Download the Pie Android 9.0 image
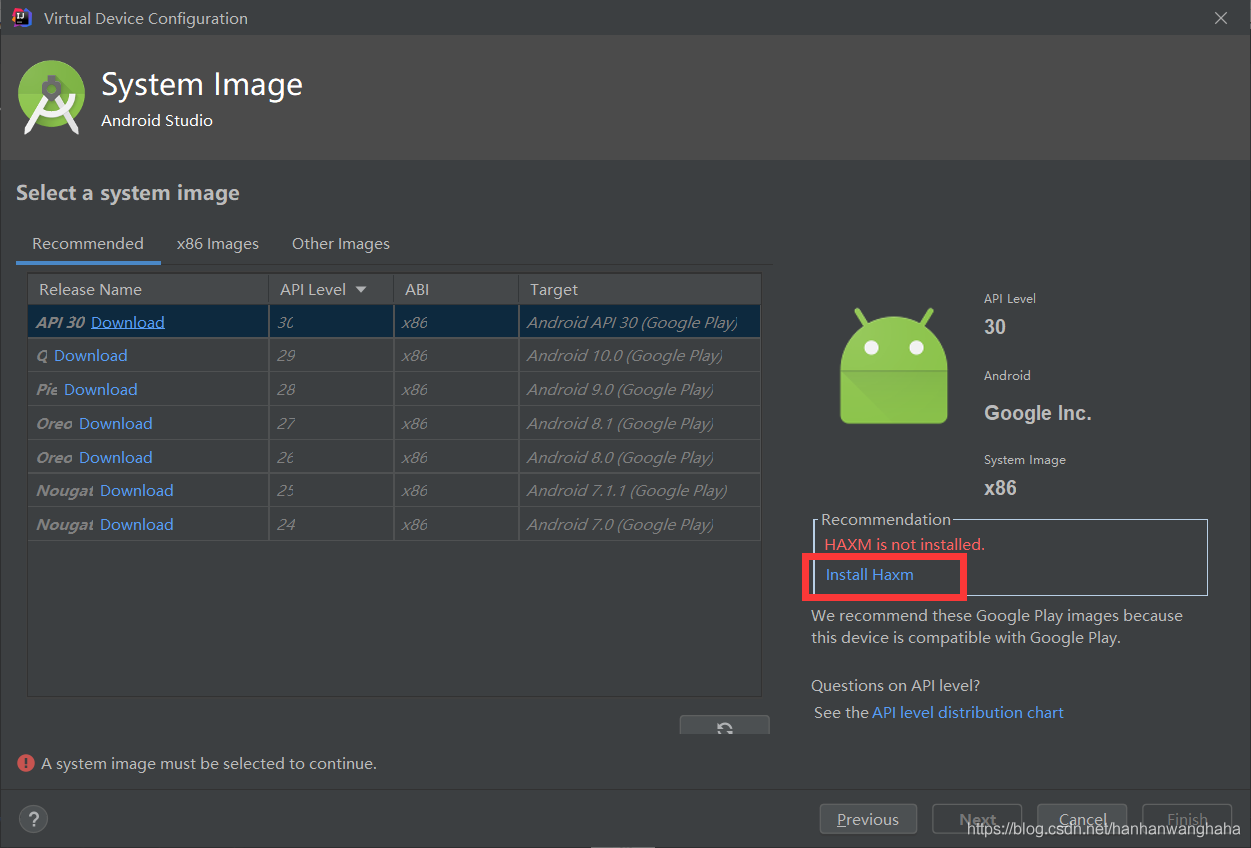This screenshot has height=848, width=1251. (100, 389)
